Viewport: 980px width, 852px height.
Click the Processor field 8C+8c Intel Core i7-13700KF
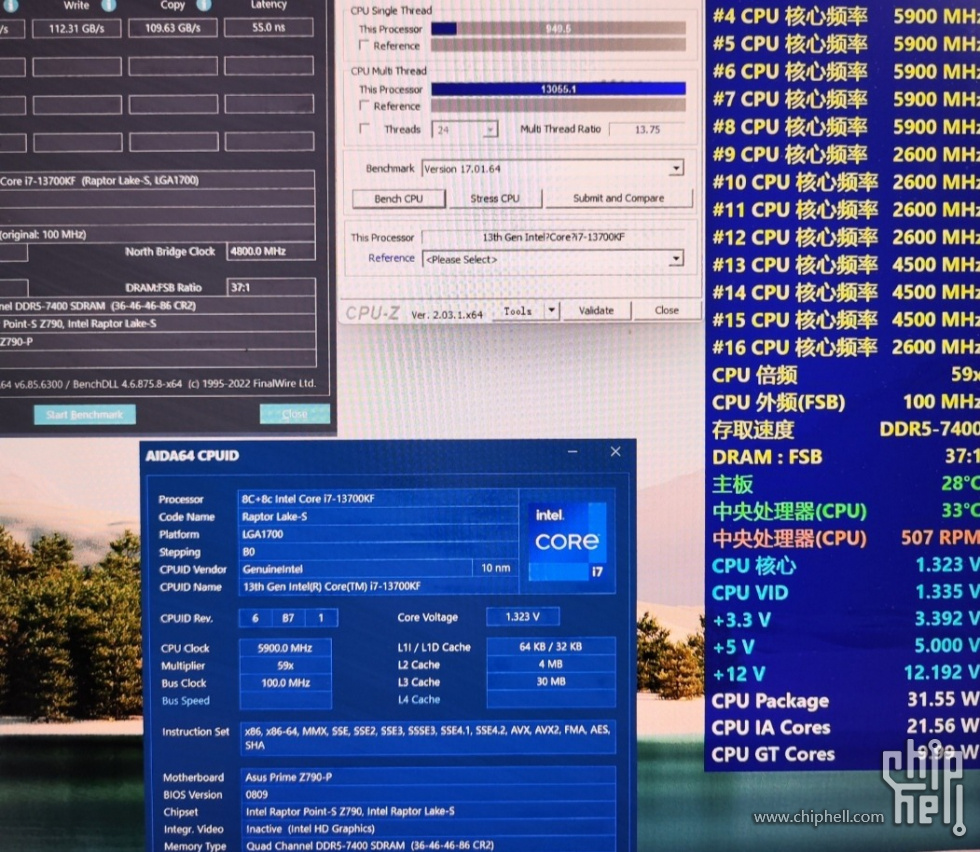tap(378, 499)
